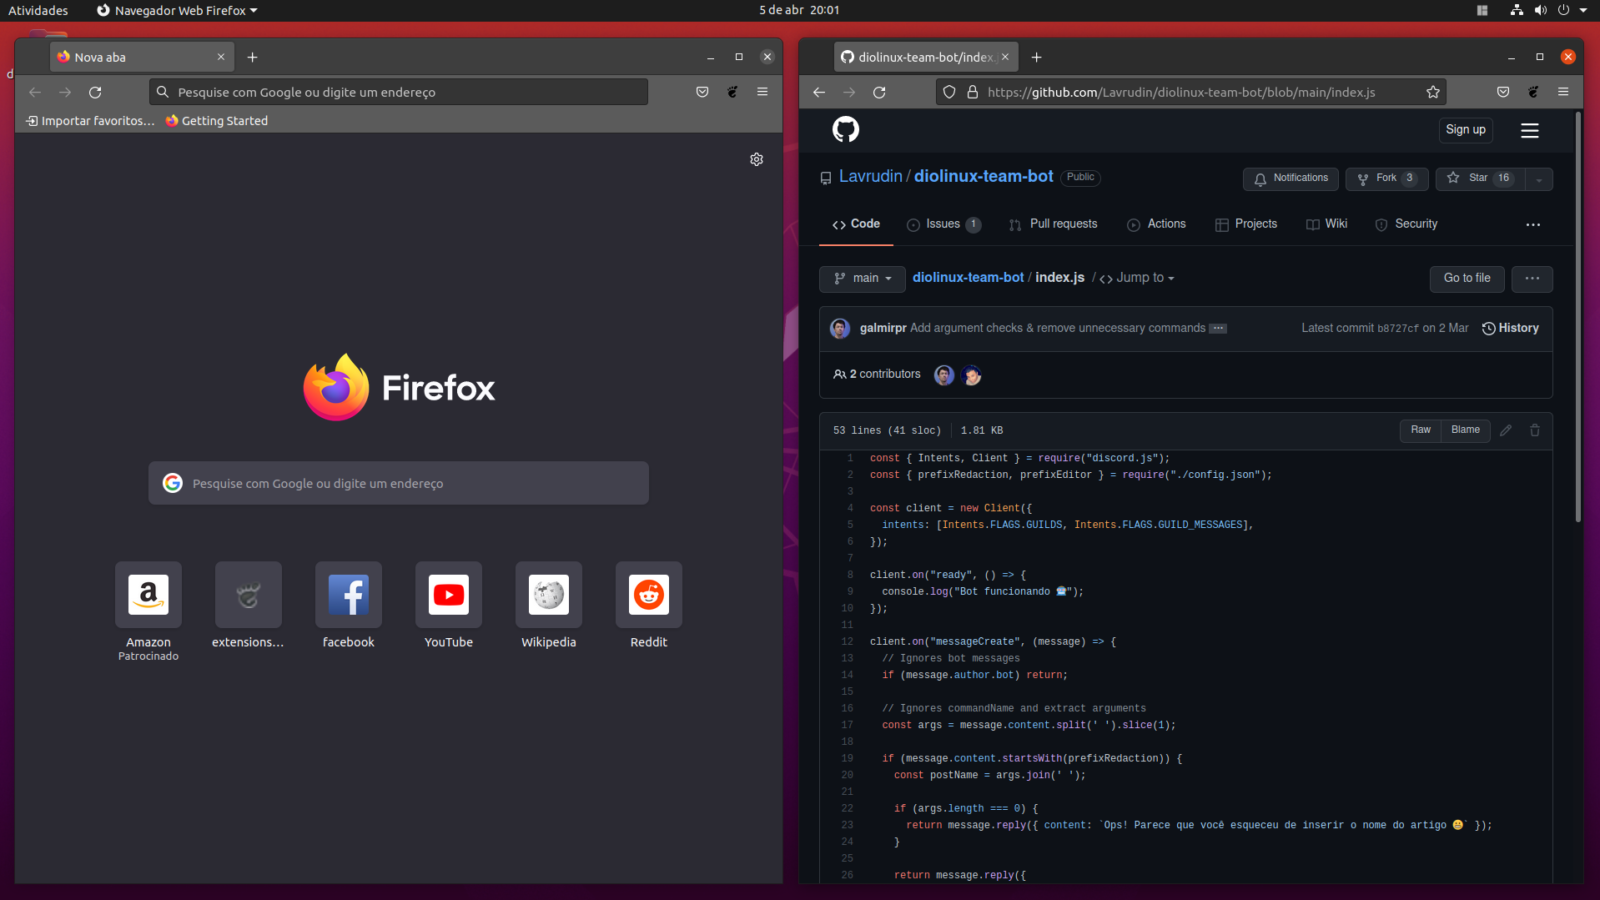Click the Sign up button
The width and height of the screenshot is (1600, 900).
pyautogui.click(x=1465, y=130)
